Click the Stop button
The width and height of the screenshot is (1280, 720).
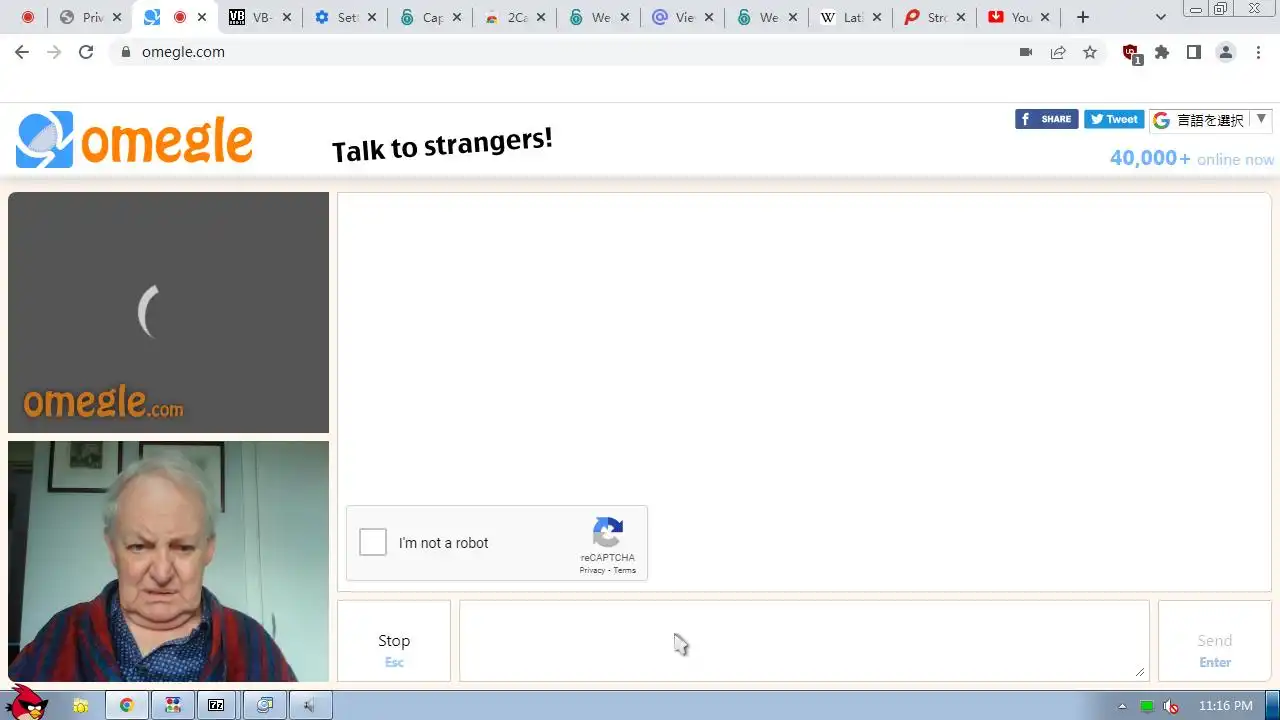click(x=394, y=641)
